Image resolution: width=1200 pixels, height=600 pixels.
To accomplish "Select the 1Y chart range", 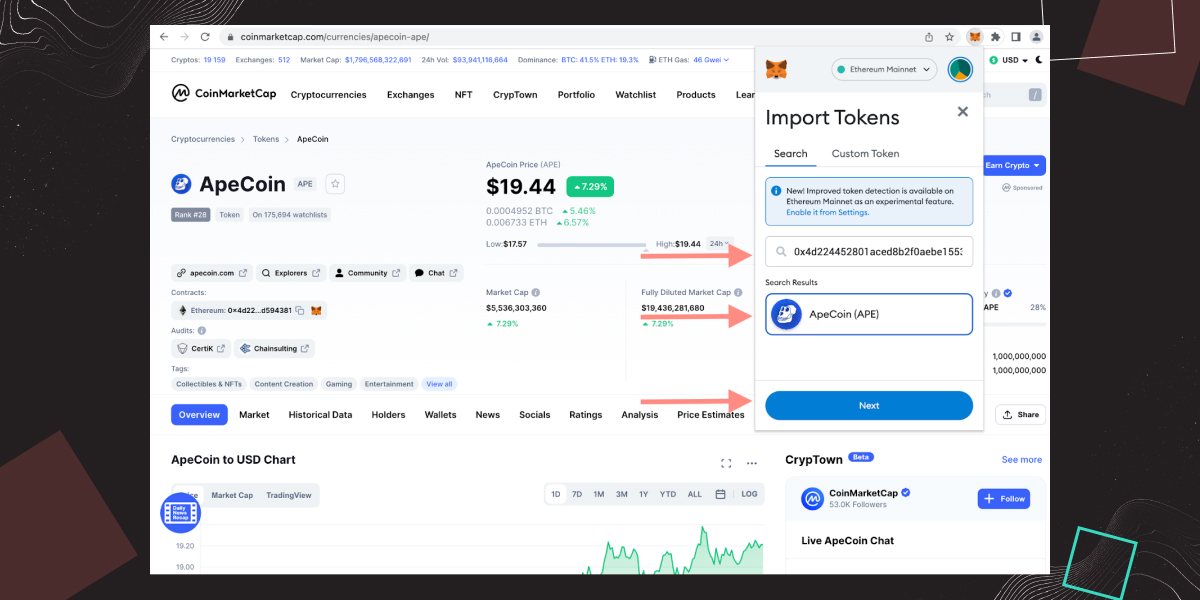I will (x=643, y=494).
